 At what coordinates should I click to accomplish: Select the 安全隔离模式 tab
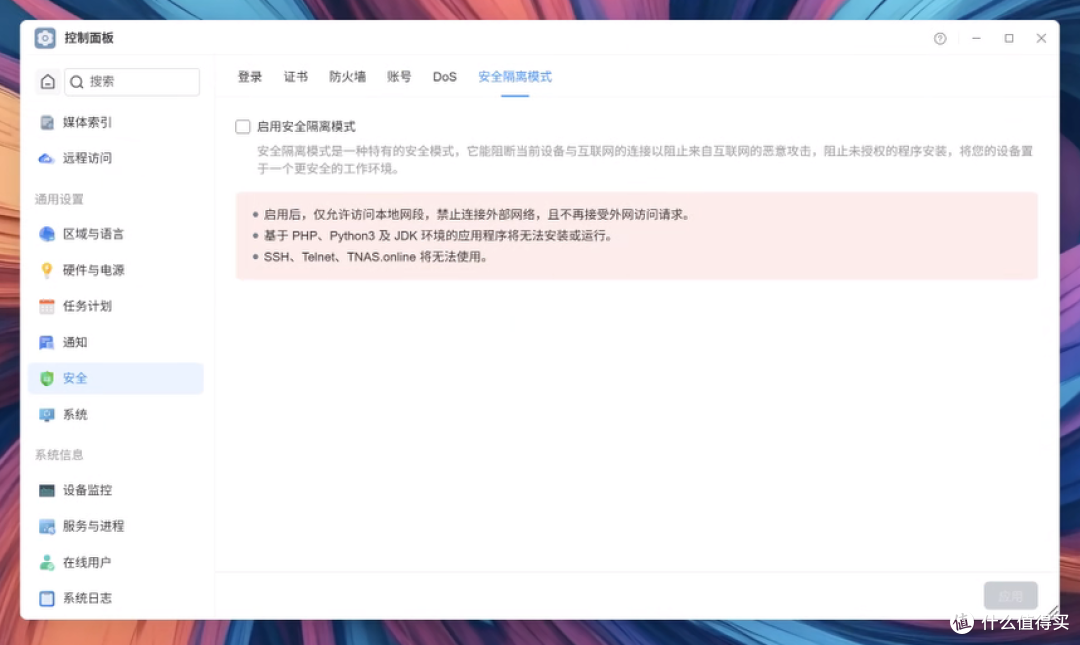[515, 77]
